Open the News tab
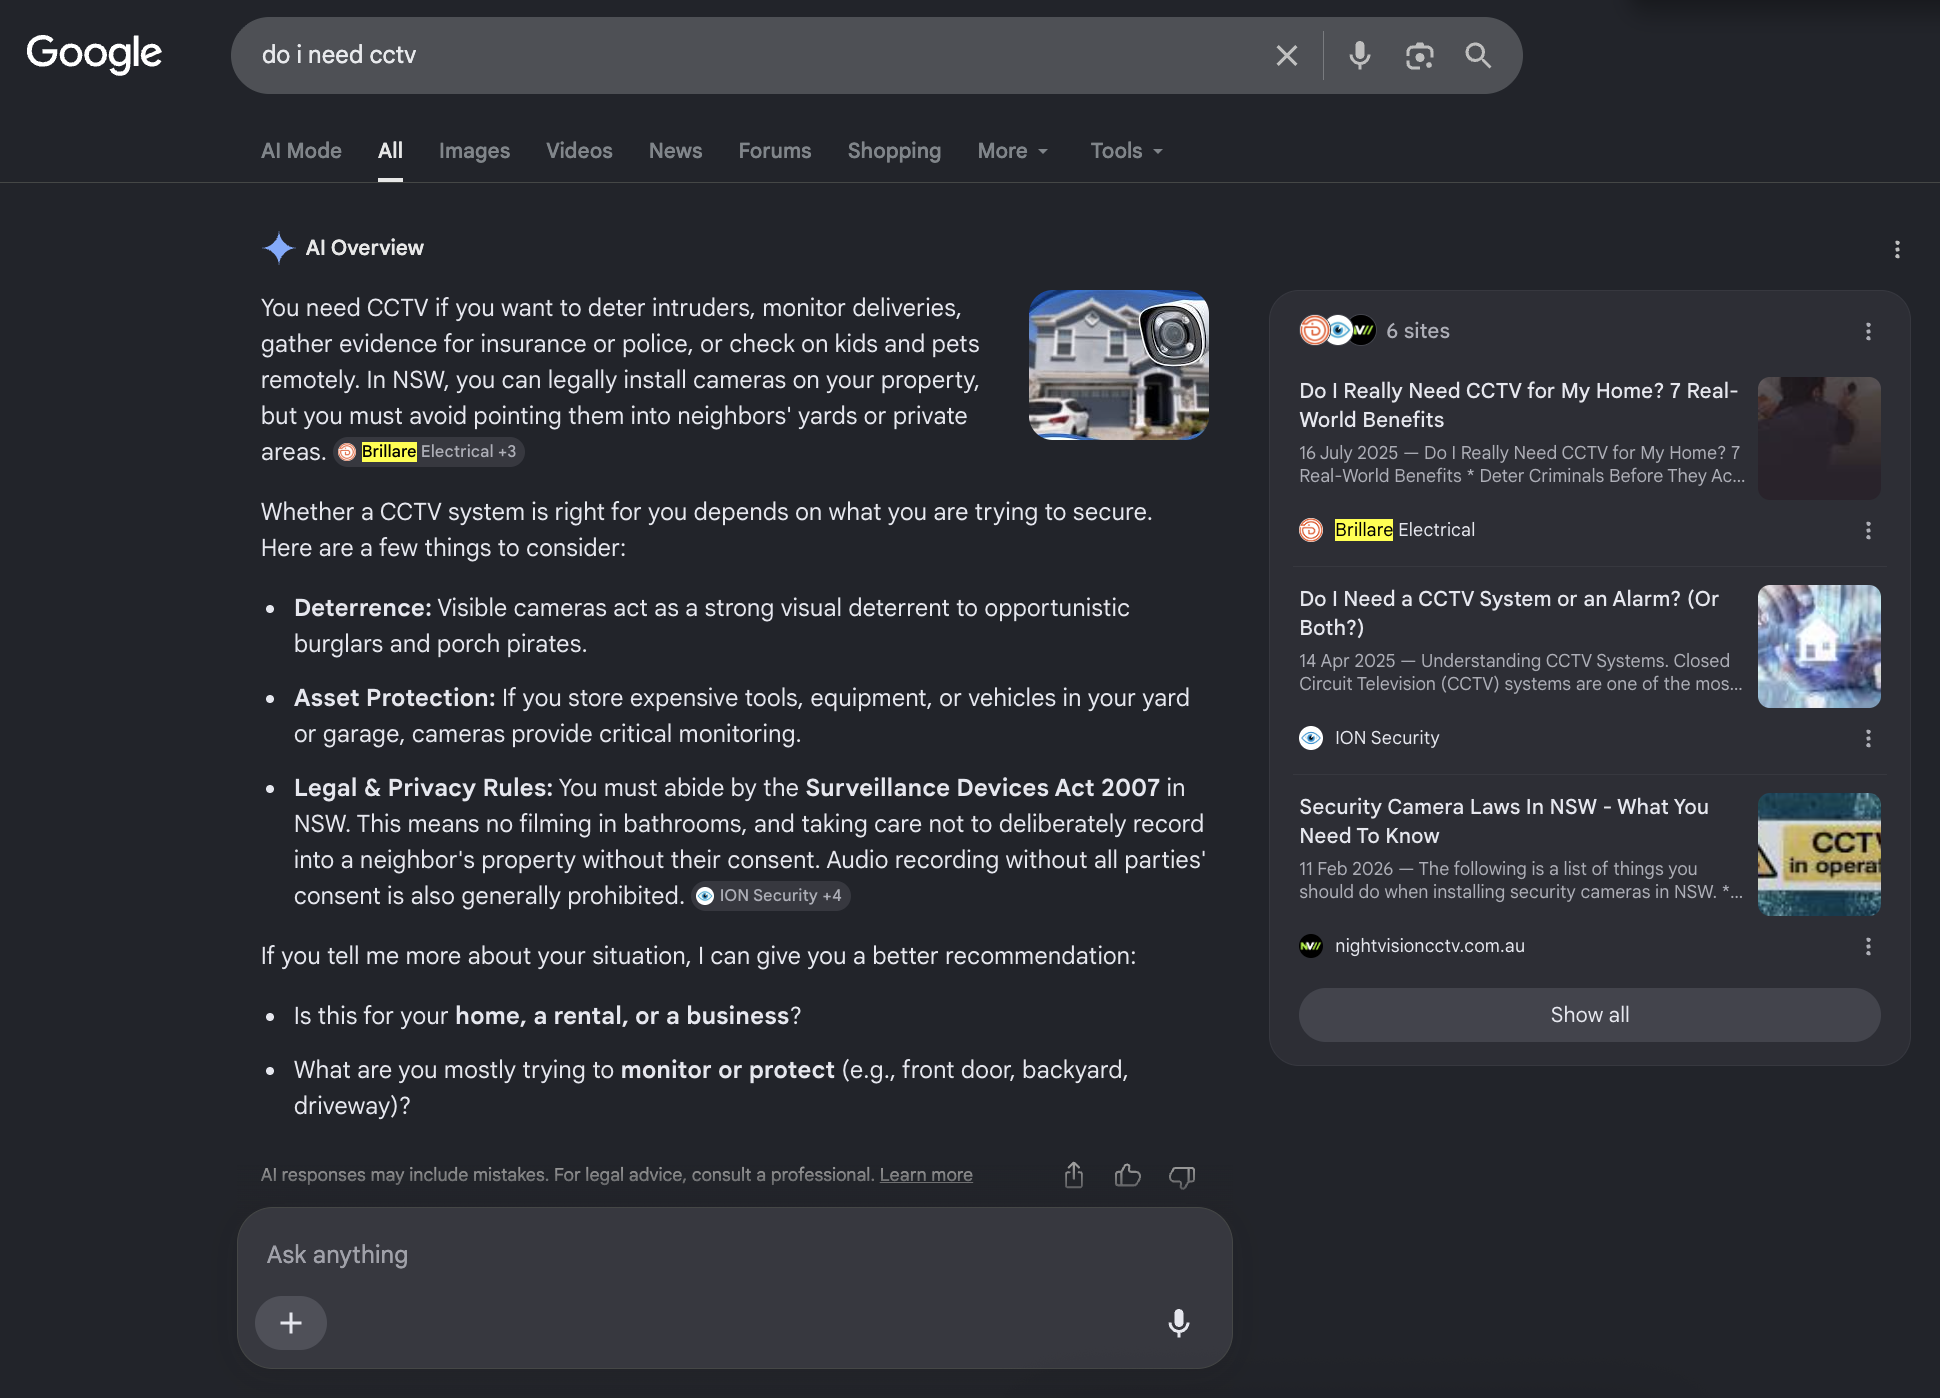The height and width of the screenshot is (1398, 1940). [x=675, y=151]
